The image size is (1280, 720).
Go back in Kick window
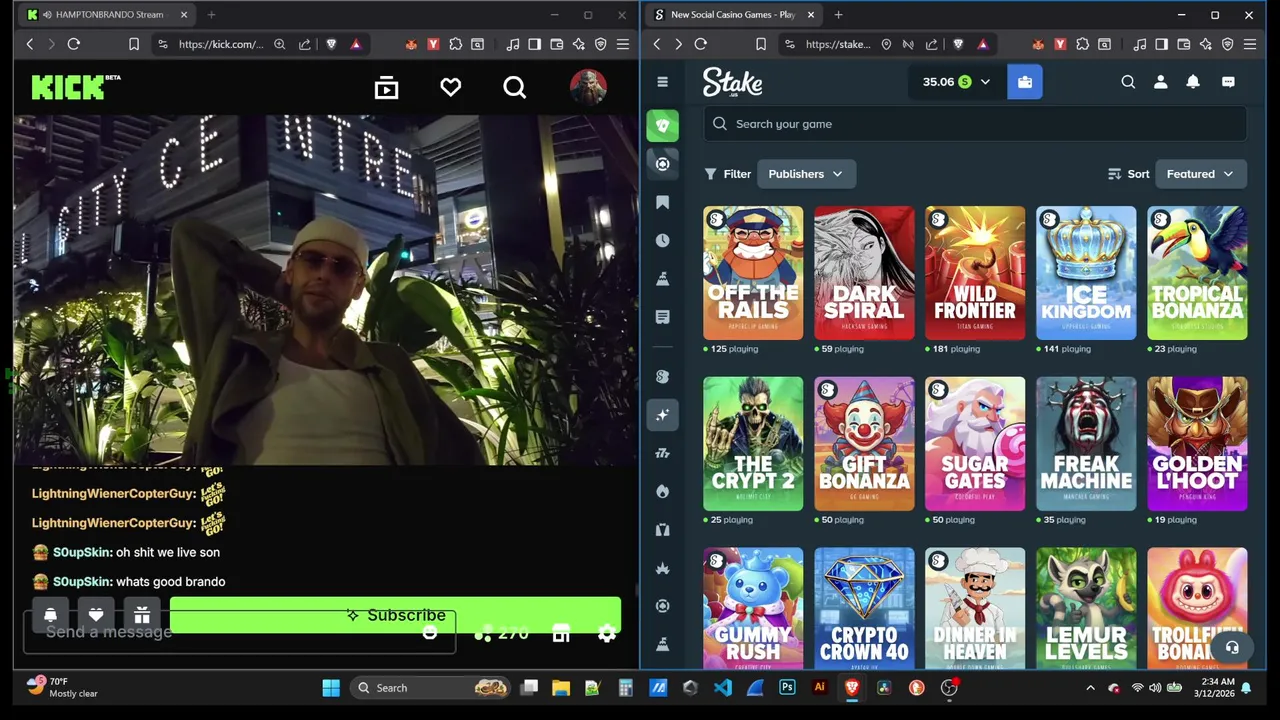click(30, 44)
